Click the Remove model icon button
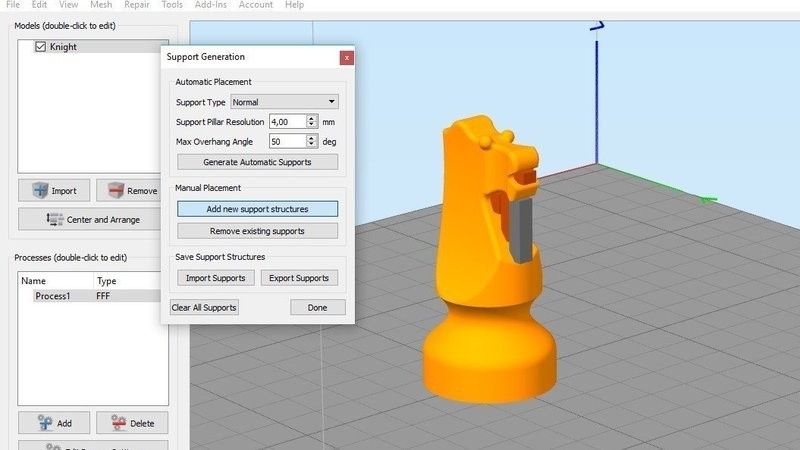800x450 pixels. [130, 190]
